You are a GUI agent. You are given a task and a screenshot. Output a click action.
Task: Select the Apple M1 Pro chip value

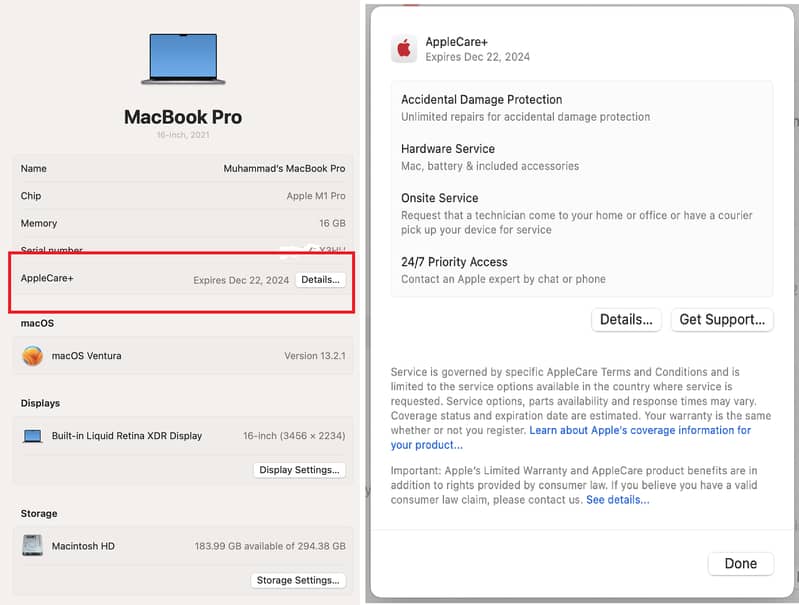click(x=316, y=196)
